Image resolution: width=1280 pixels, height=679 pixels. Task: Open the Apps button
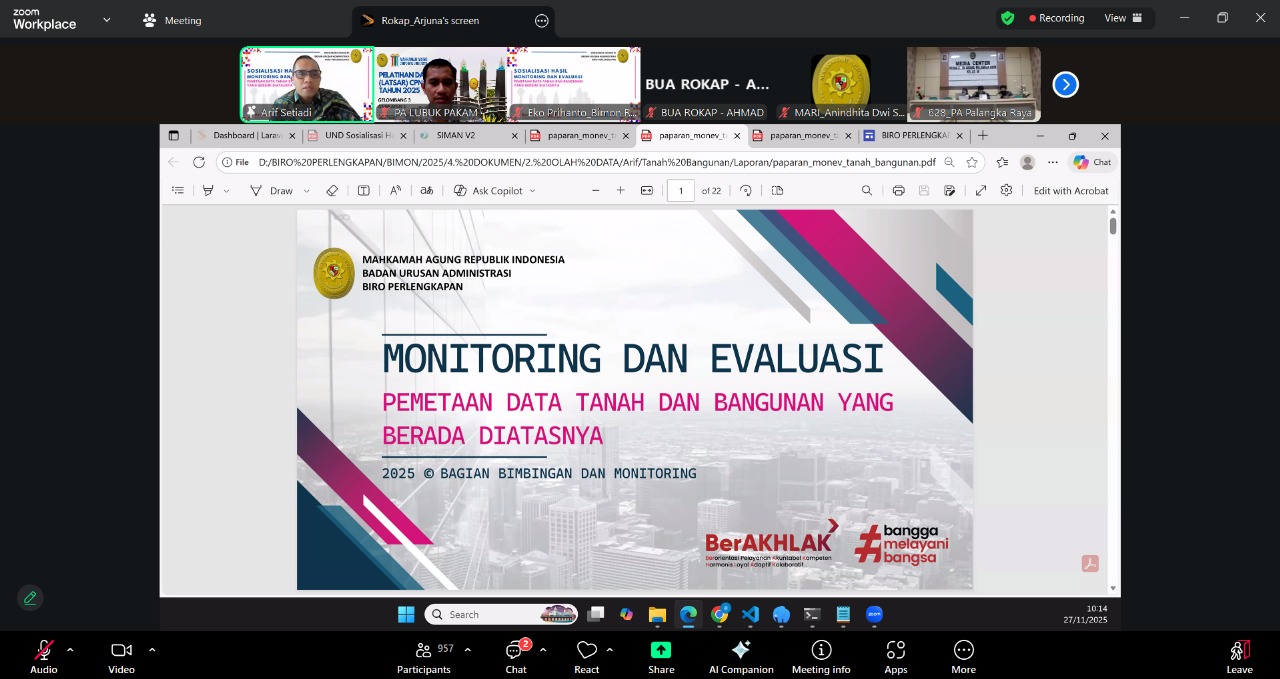coord(896,656)
